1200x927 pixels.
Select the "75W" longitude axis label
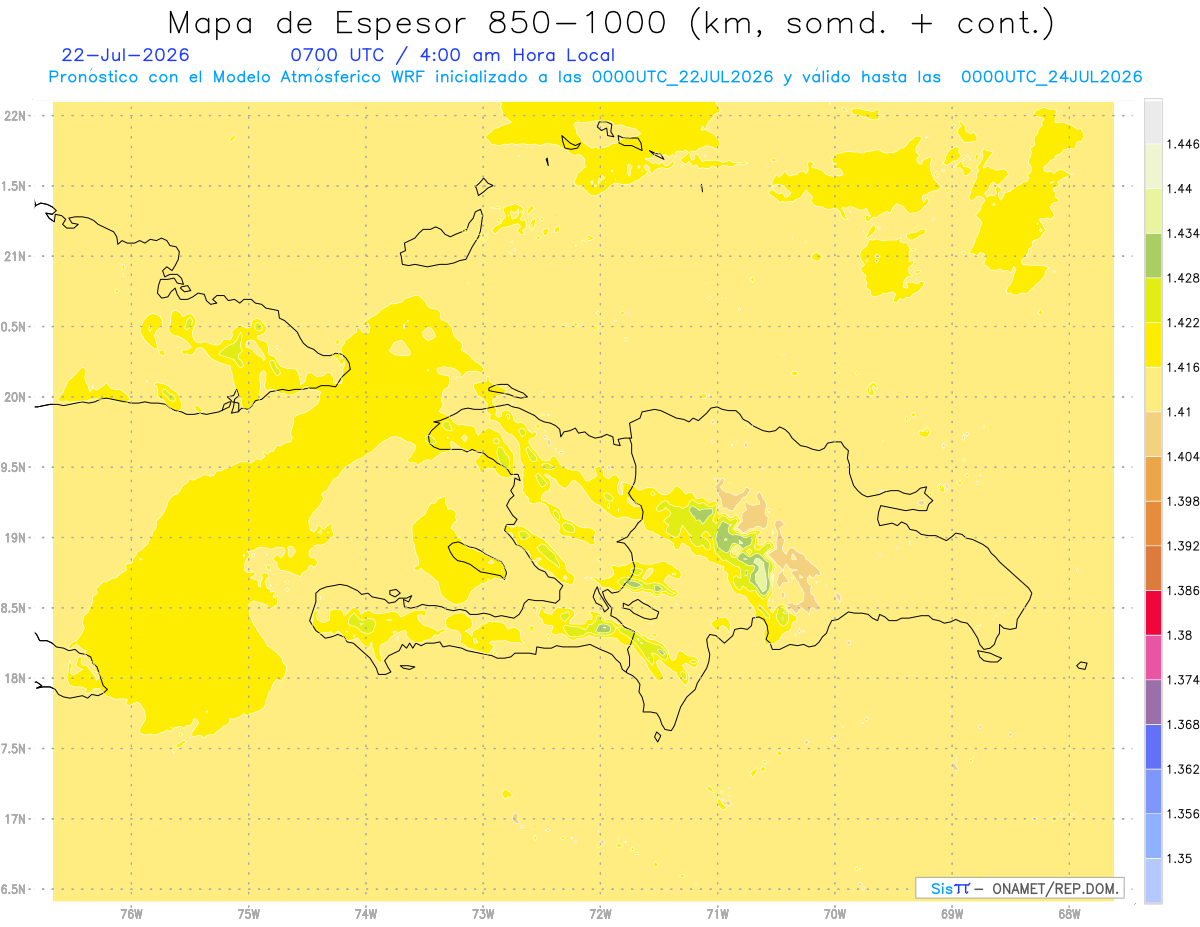pos(248,913)
